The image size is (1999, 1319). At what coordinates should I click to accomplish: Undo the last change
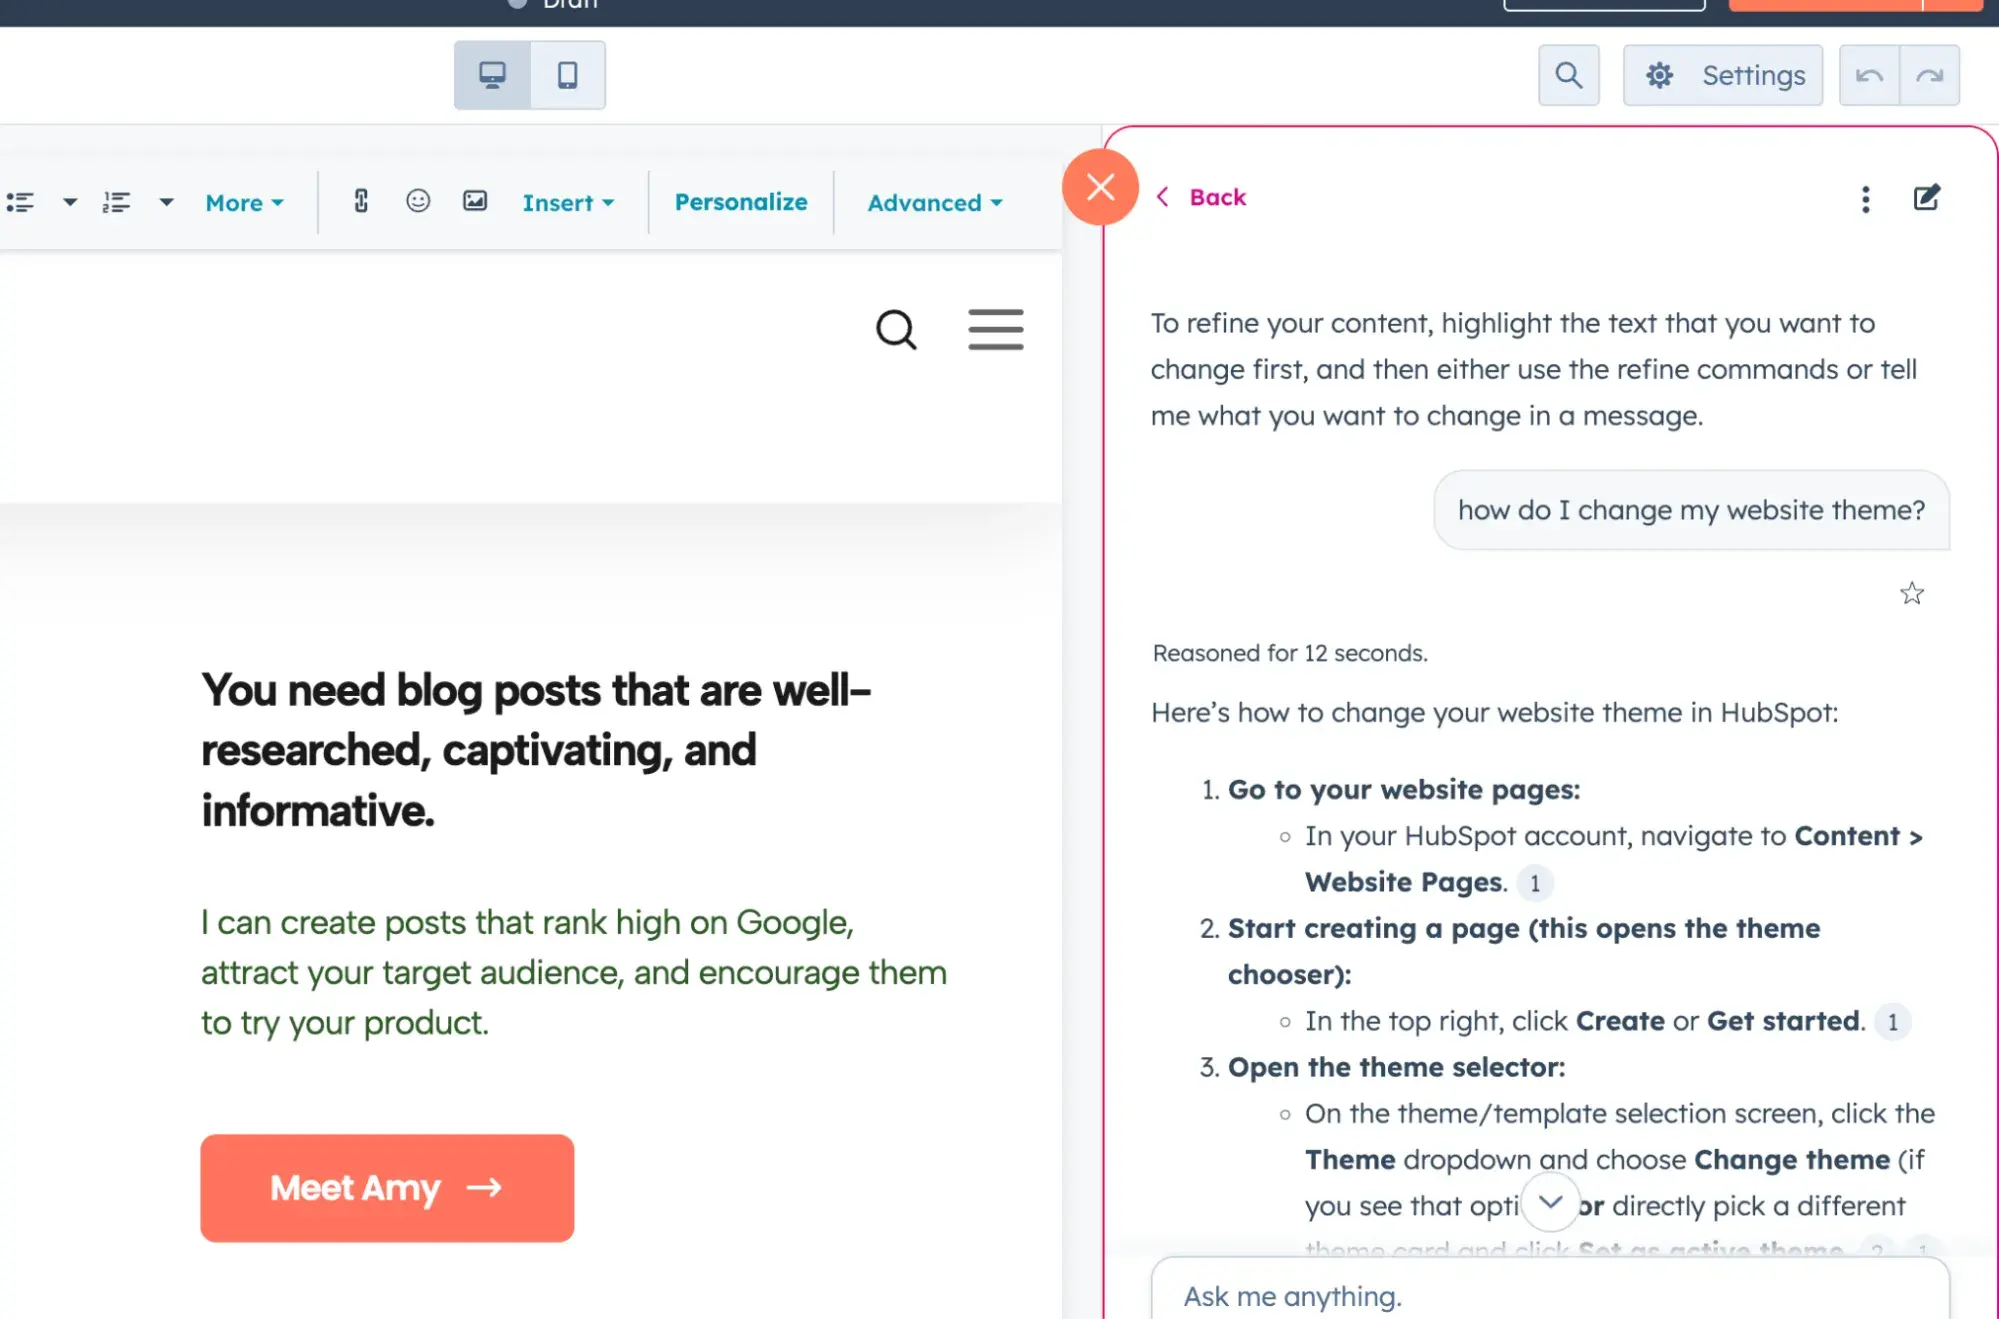pos(1869,75)
